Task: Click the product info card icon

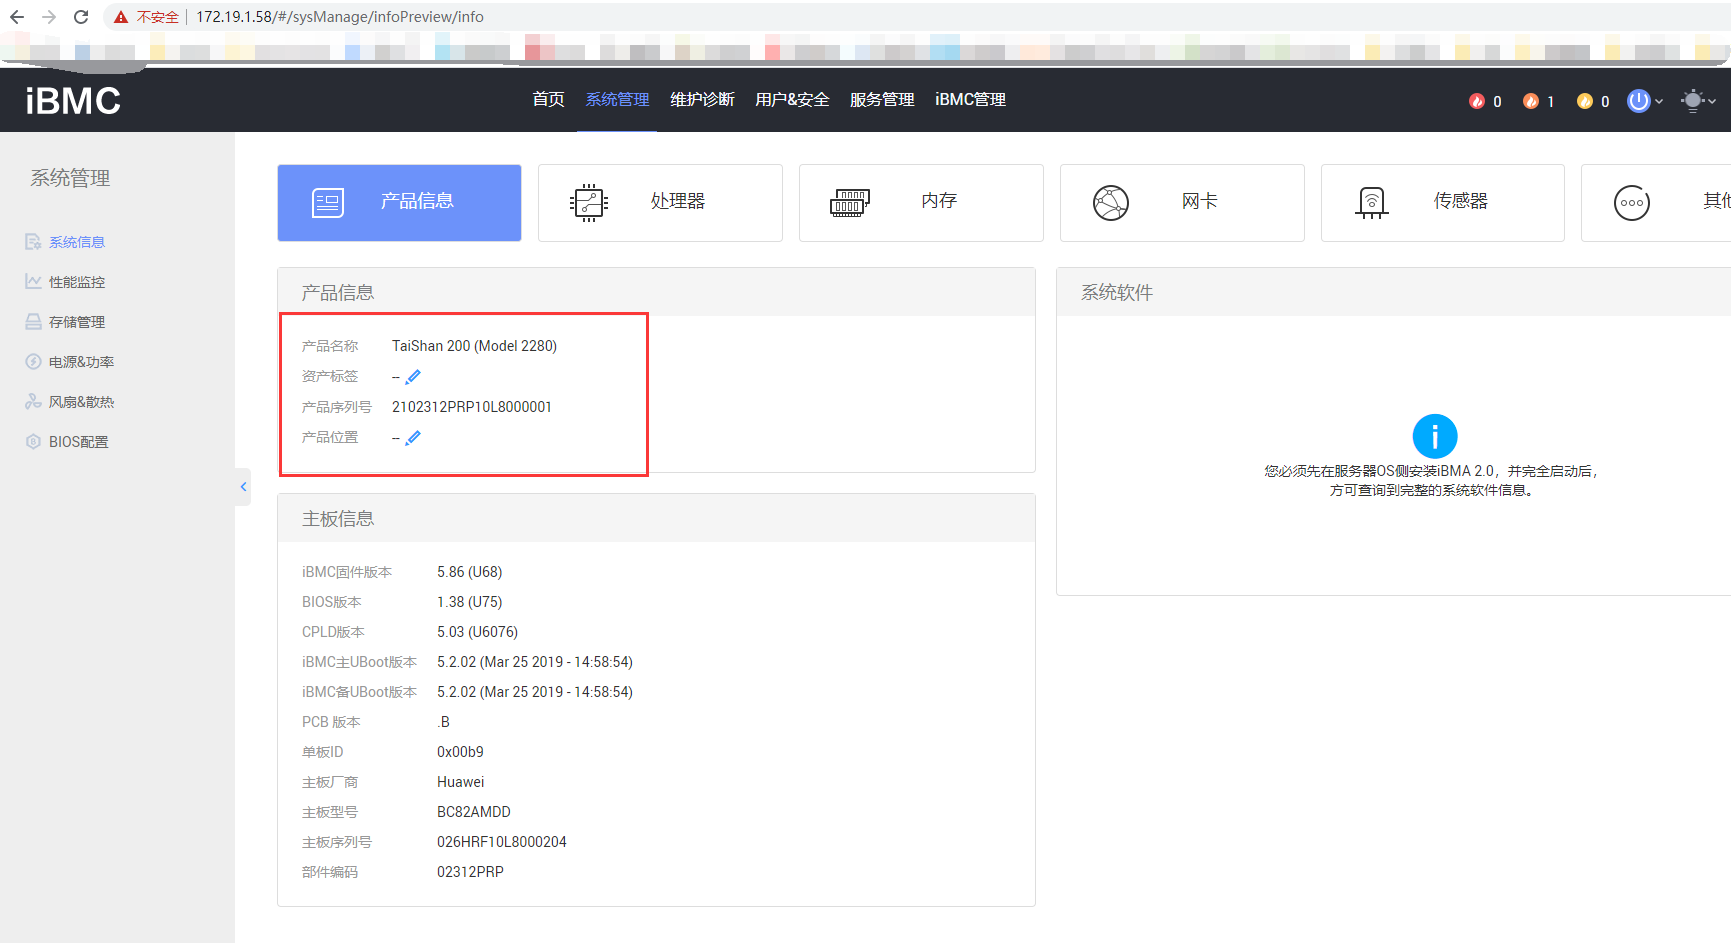Action: point(328,203)
